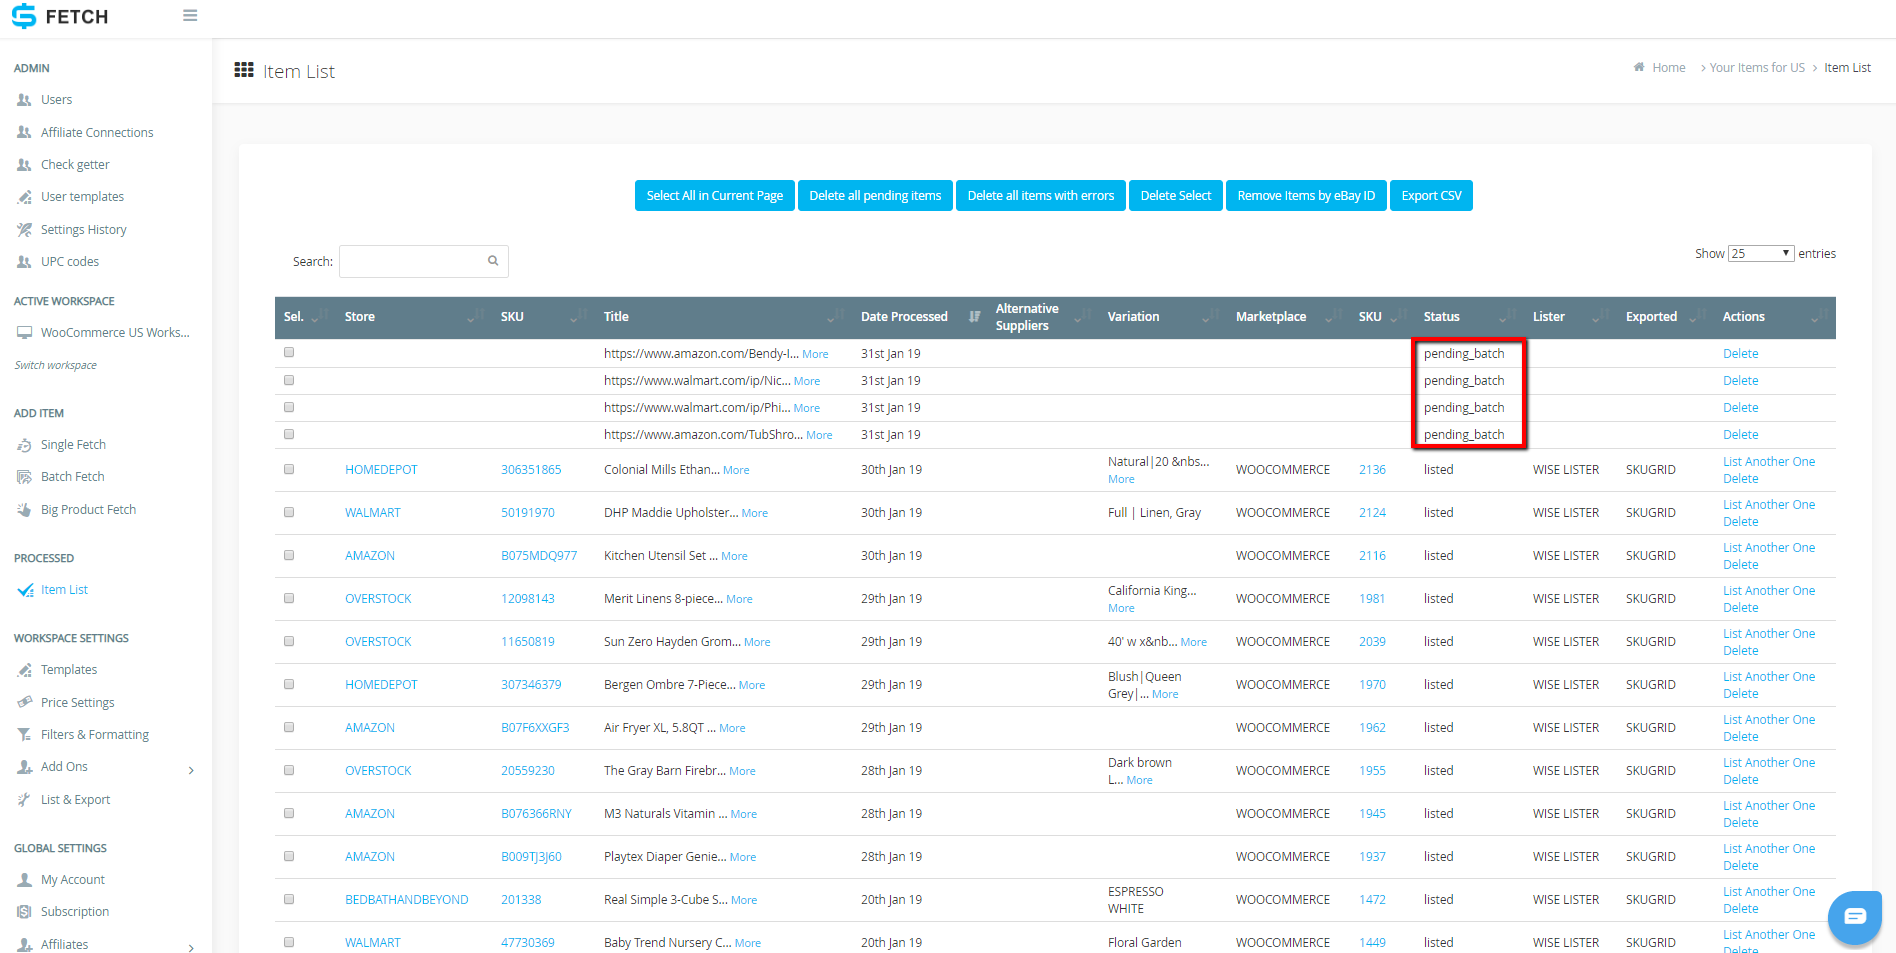Click the Affiliate Connections icon

pos(24,132)
